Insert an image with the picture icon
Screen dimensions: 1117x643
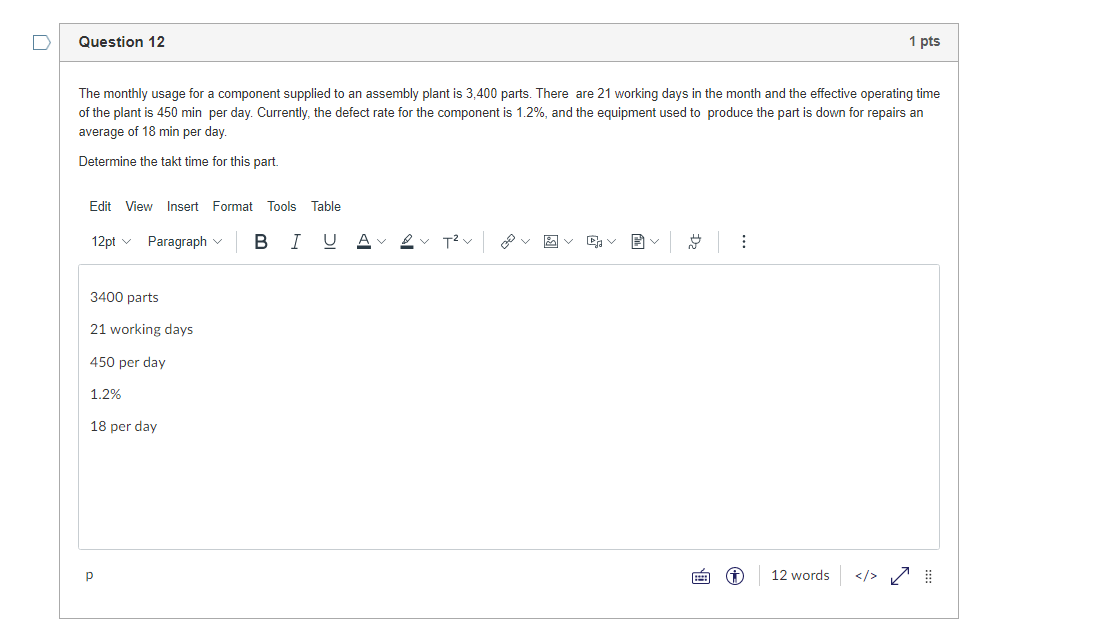[x=551, y=241]
